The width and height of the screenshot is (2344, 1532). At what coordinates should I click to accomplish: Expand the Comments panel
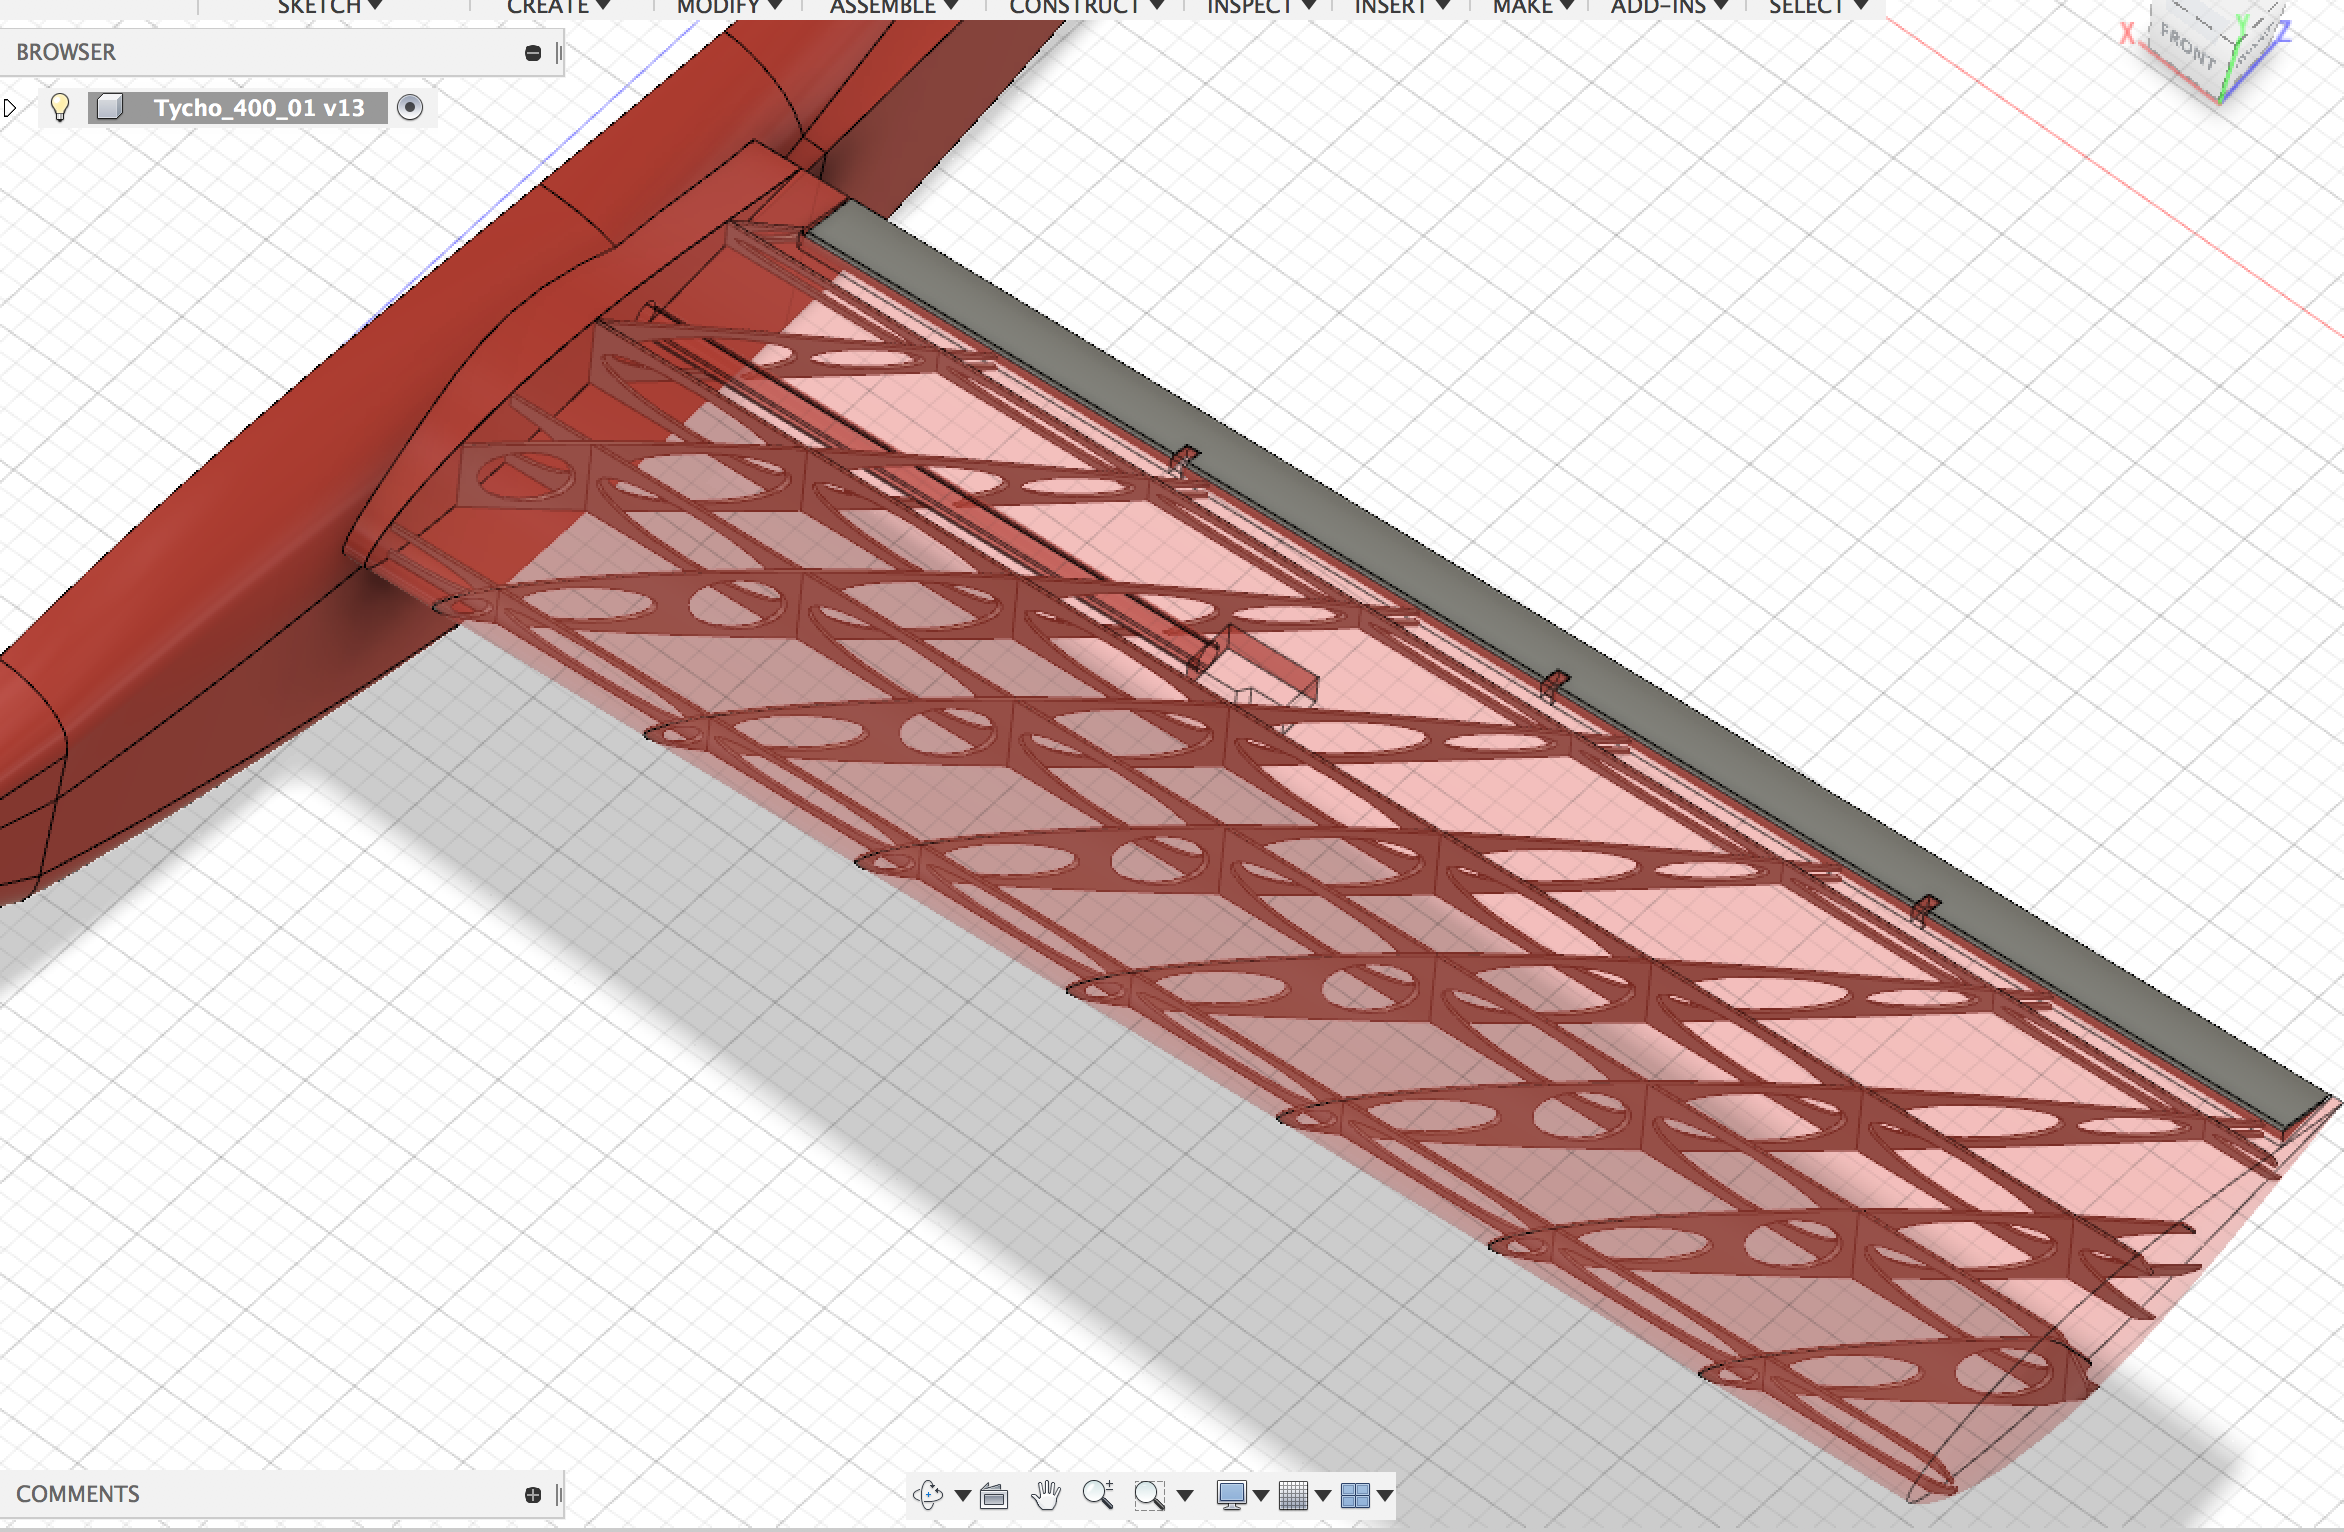tap(533, 1495)
